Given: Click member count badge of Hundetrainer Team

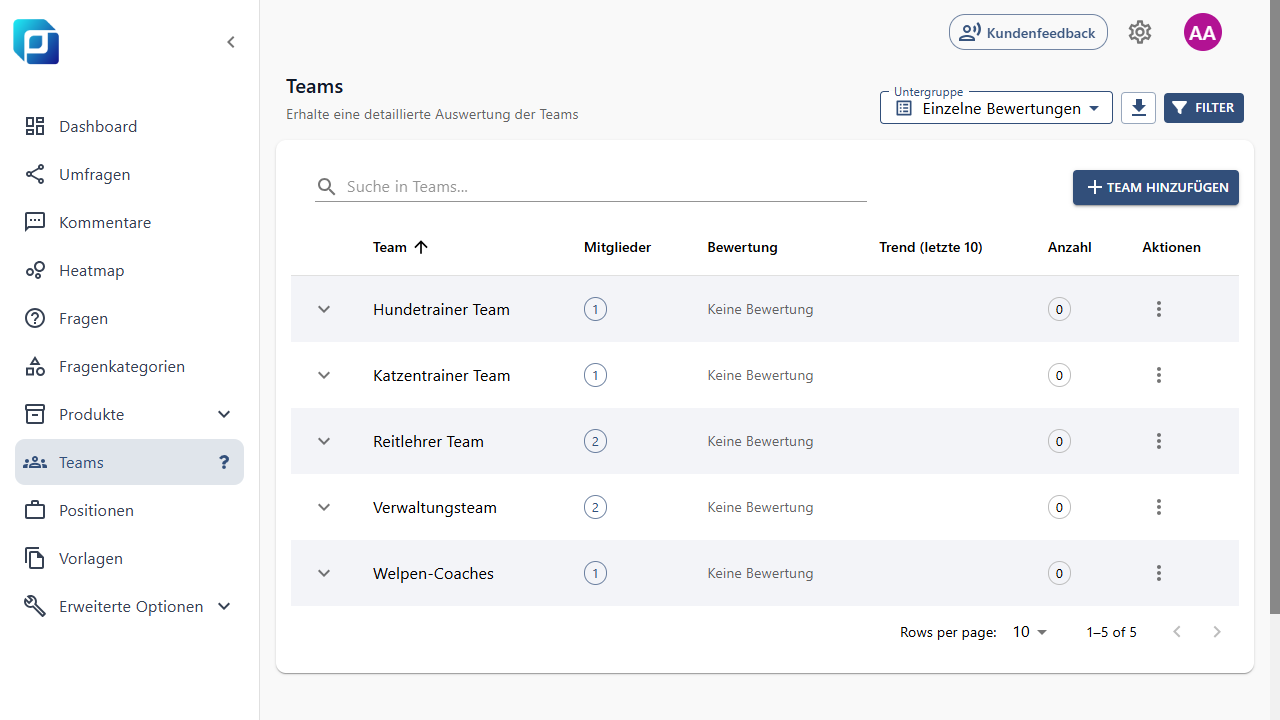Looking at the screenshot, I should pos(595,309).
